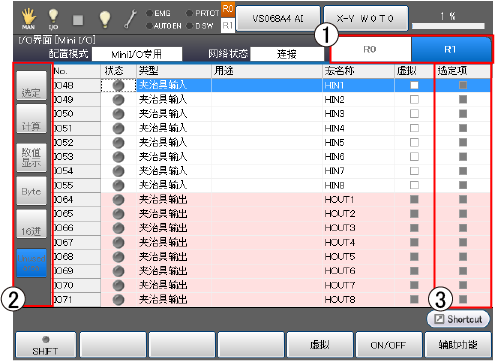Click the 辅助功能 button

(x=458, y=345)
